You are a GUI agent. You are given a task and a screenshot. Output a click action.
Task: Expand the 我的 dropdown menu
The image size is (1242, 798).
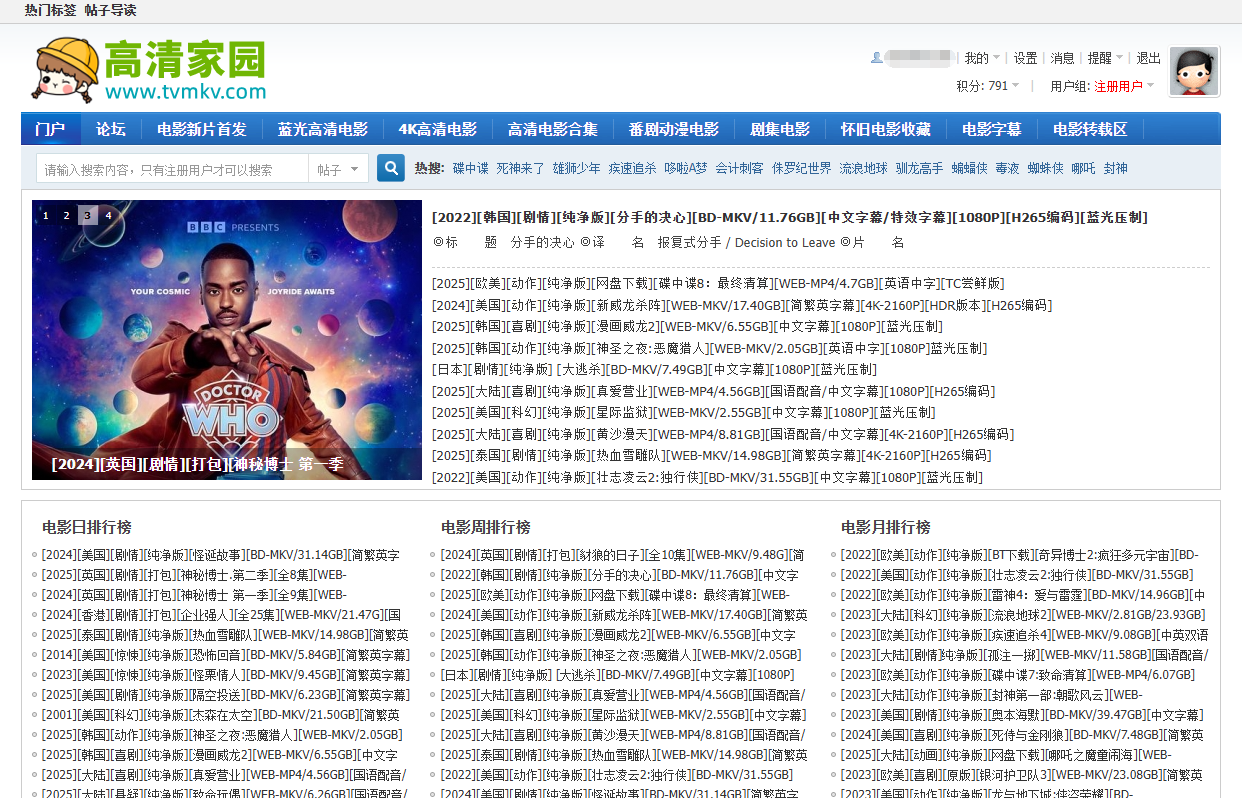point(982,58)
